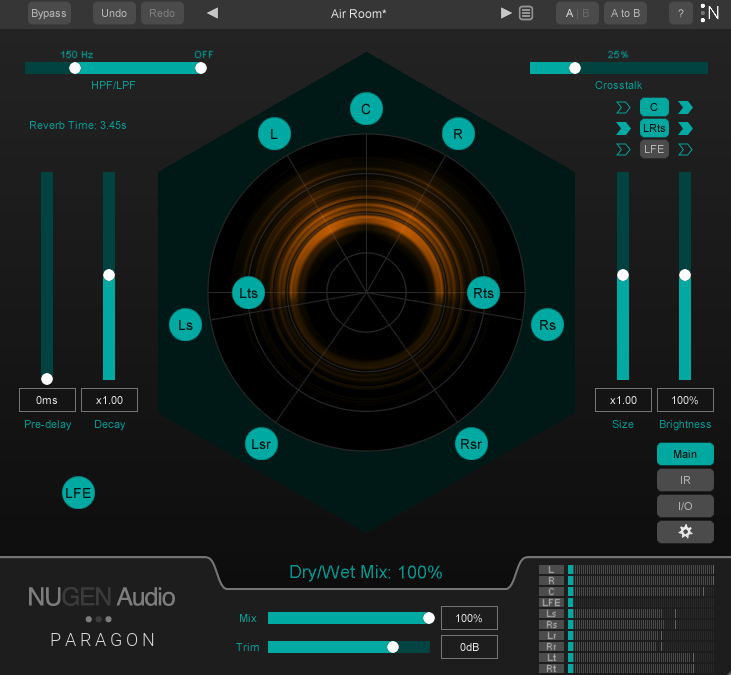Toggle left crosstalk arrow for LRts row
This screenshot has height=675, width=731.
click(x=623, y=128)
